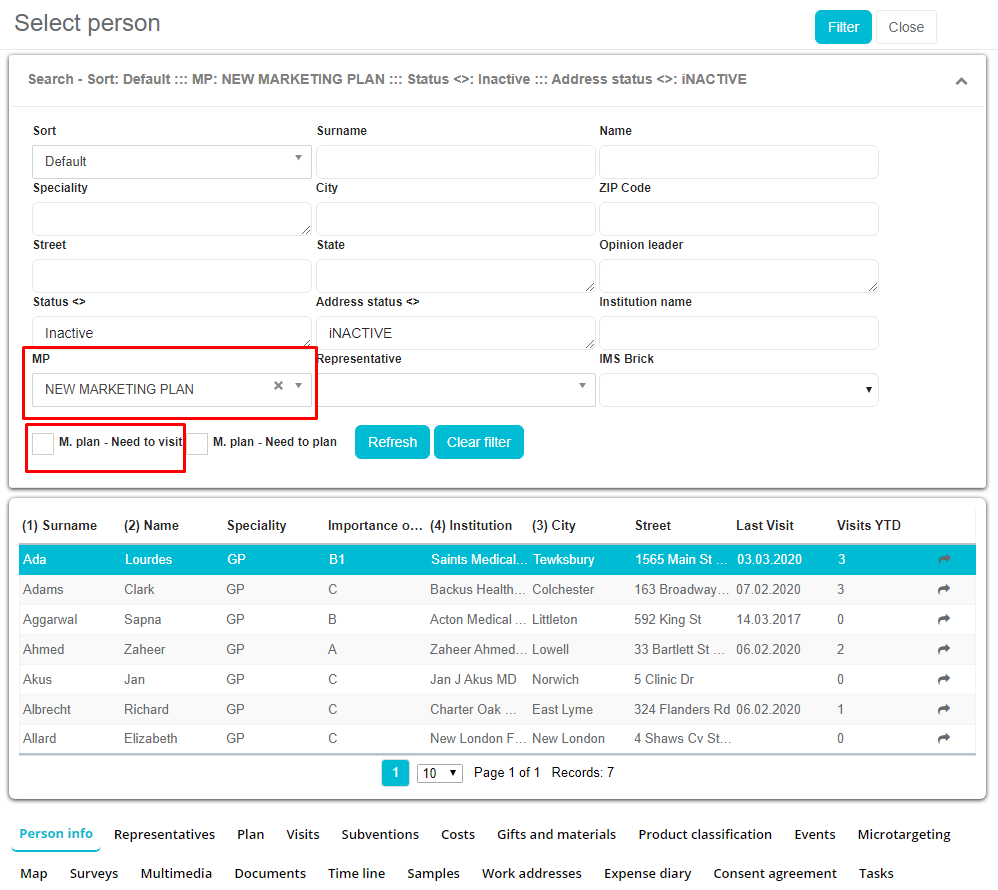Open Aggarwal Sapna via row arrow icon

[944, 620]
